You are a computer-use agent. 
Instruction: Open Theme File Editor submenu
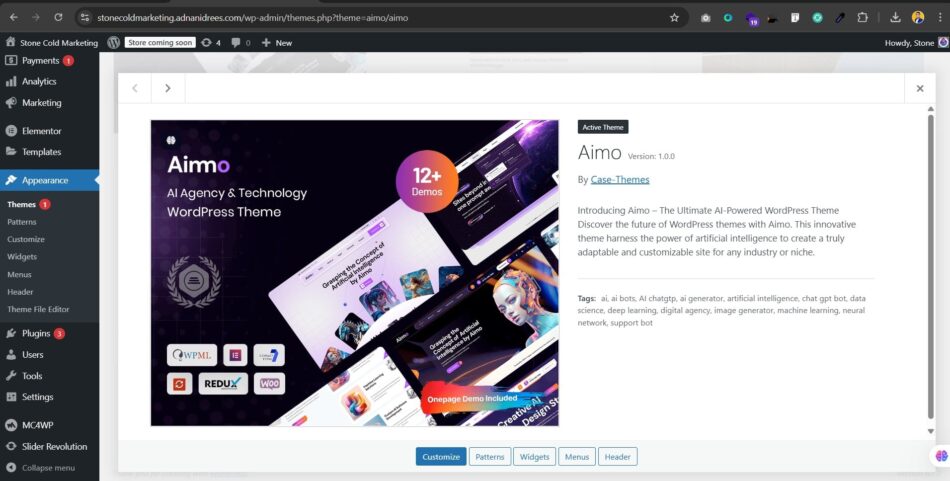pyautogui.click(x=38, y=309)
